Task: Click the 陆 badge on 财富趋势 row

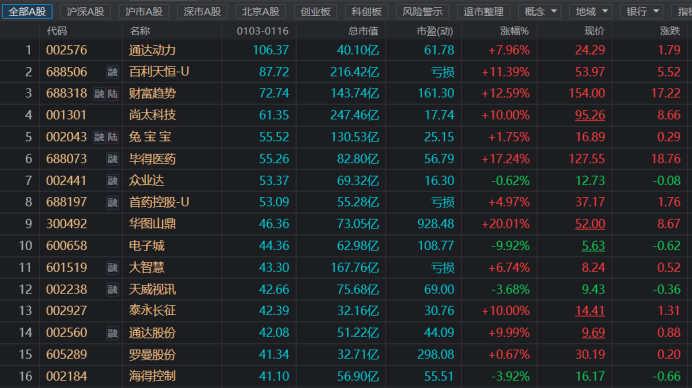Action: click(113, 94)
